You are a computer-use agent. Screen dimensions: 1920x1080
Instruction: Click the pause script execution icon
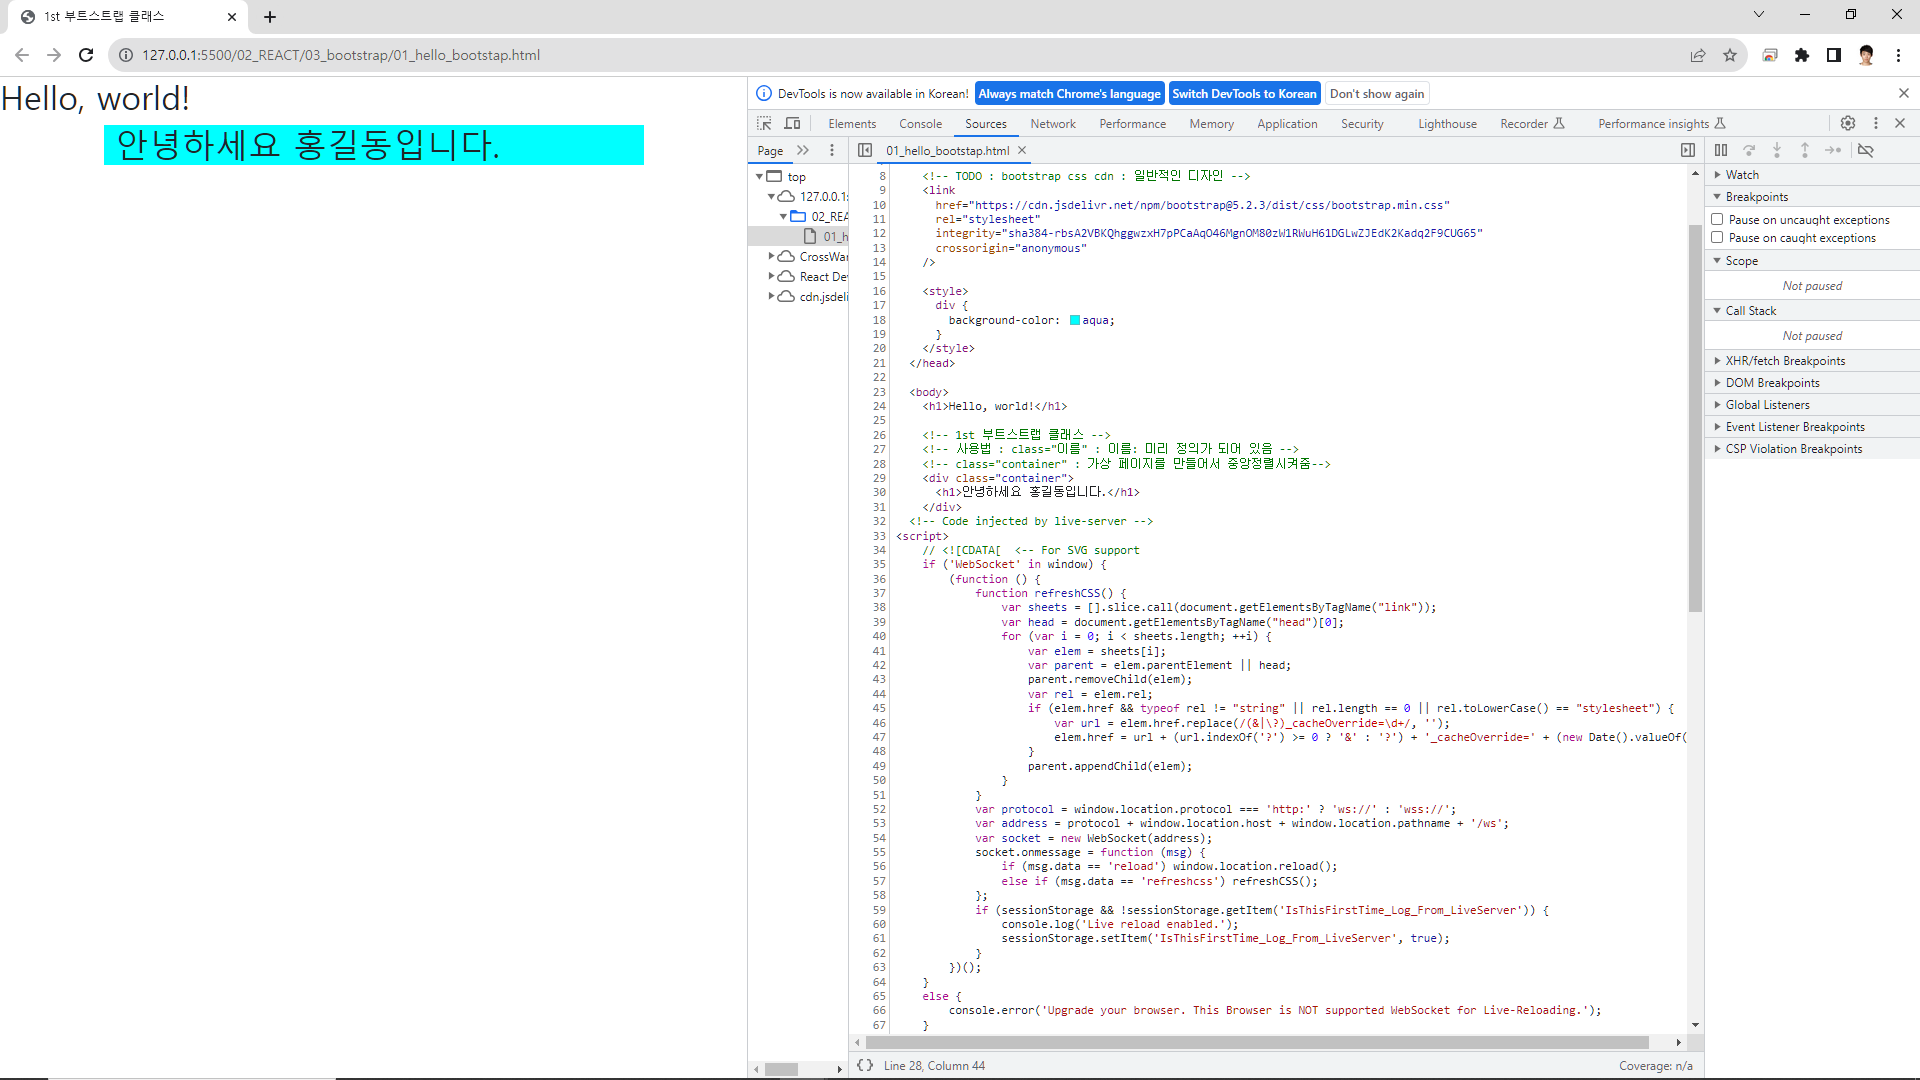[x=1720, y=150]
